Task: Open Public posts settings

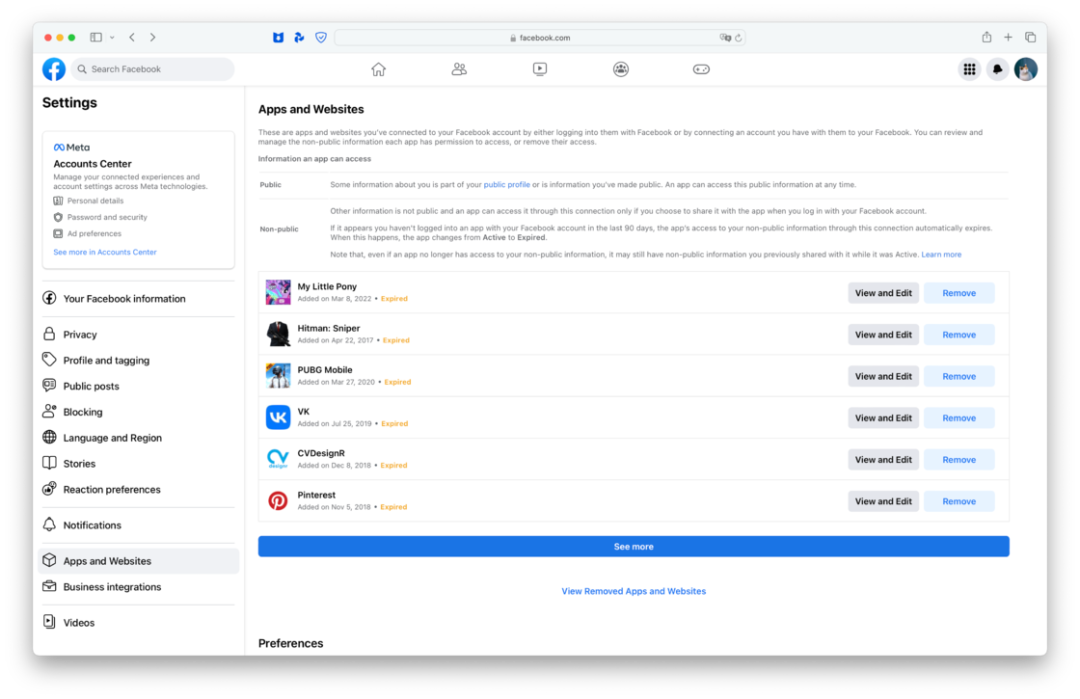Action: (x=138, y=386)
